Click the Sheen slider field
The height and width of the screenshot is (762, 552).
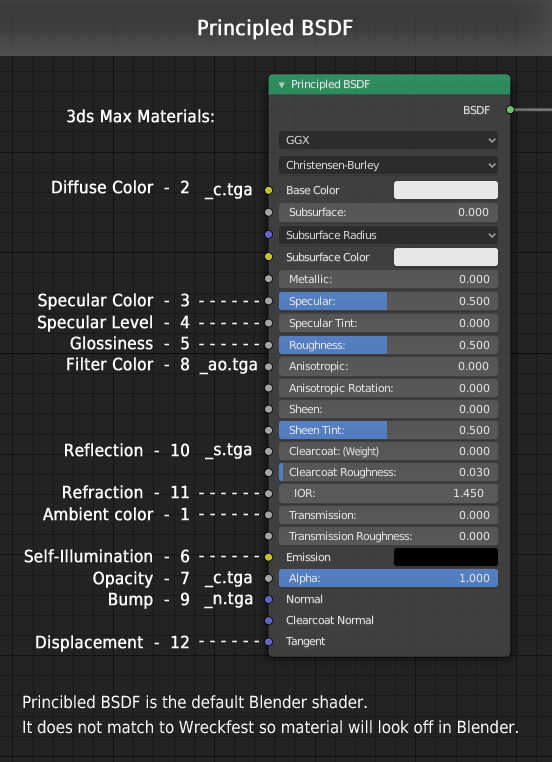coord(388,409)
